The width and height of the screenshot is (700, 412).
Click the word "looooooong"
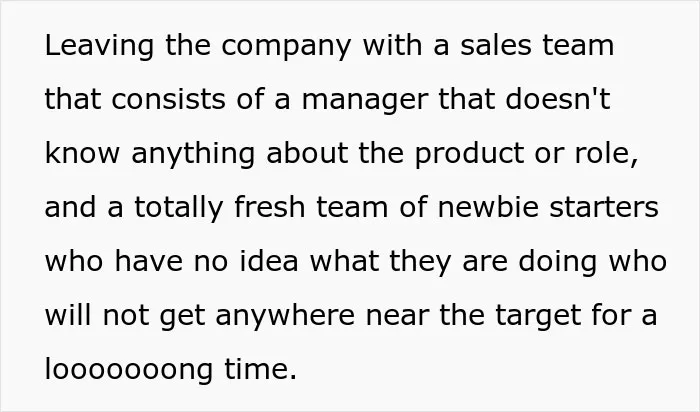(129, 371)
